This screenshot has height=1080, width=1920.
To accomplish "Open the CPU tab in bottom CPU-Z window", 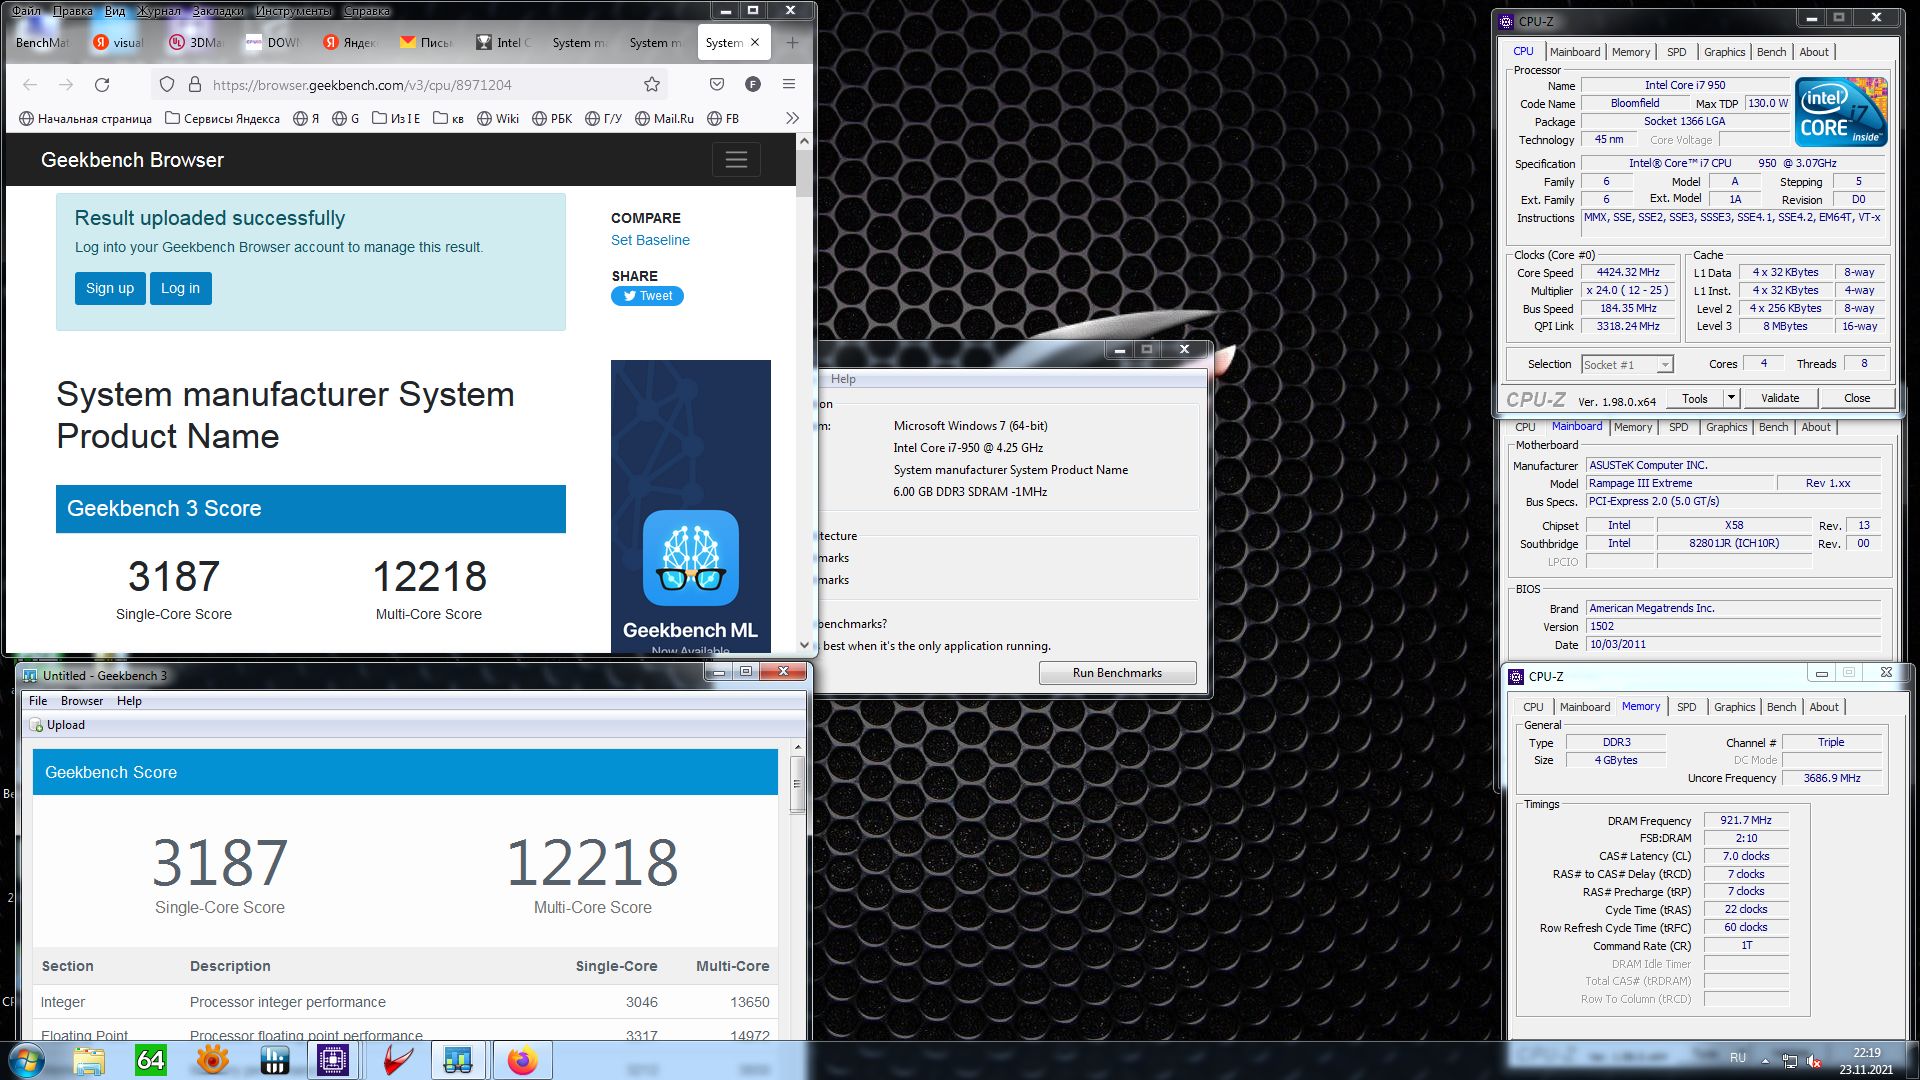I will (1533, 707).
